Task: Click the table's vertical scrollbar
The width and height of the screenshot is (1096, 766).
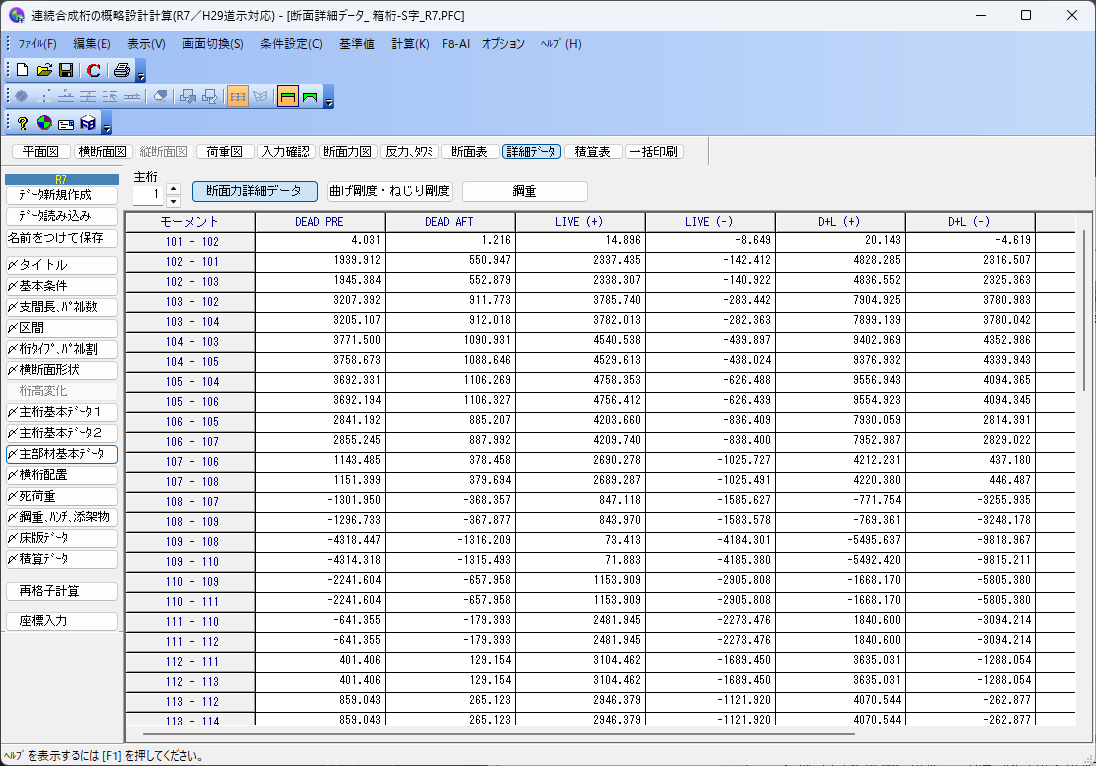Action: [1084, 311]
